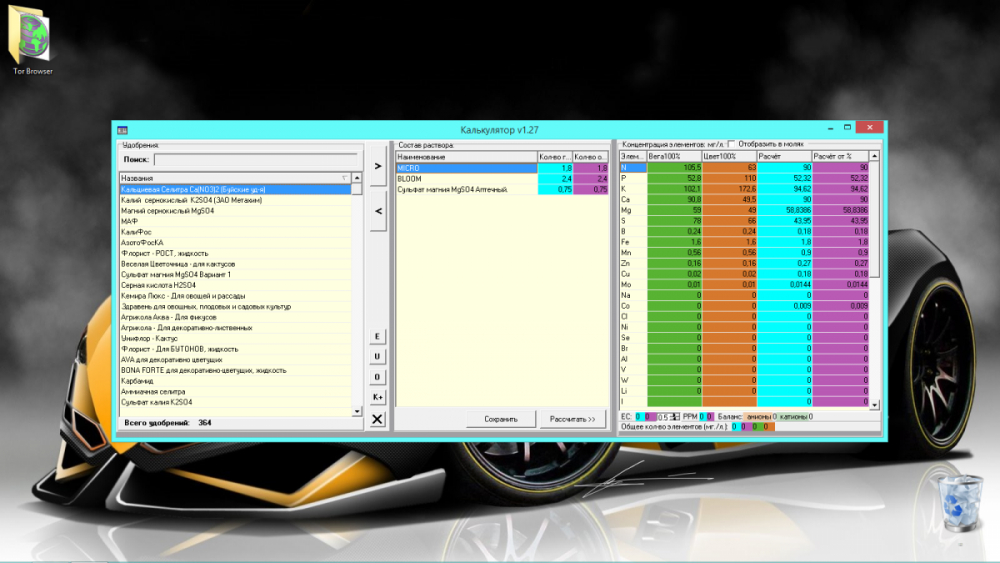Click the 'Сохранить' button
Screen dimensions: 1000x563
coord(501,419)
